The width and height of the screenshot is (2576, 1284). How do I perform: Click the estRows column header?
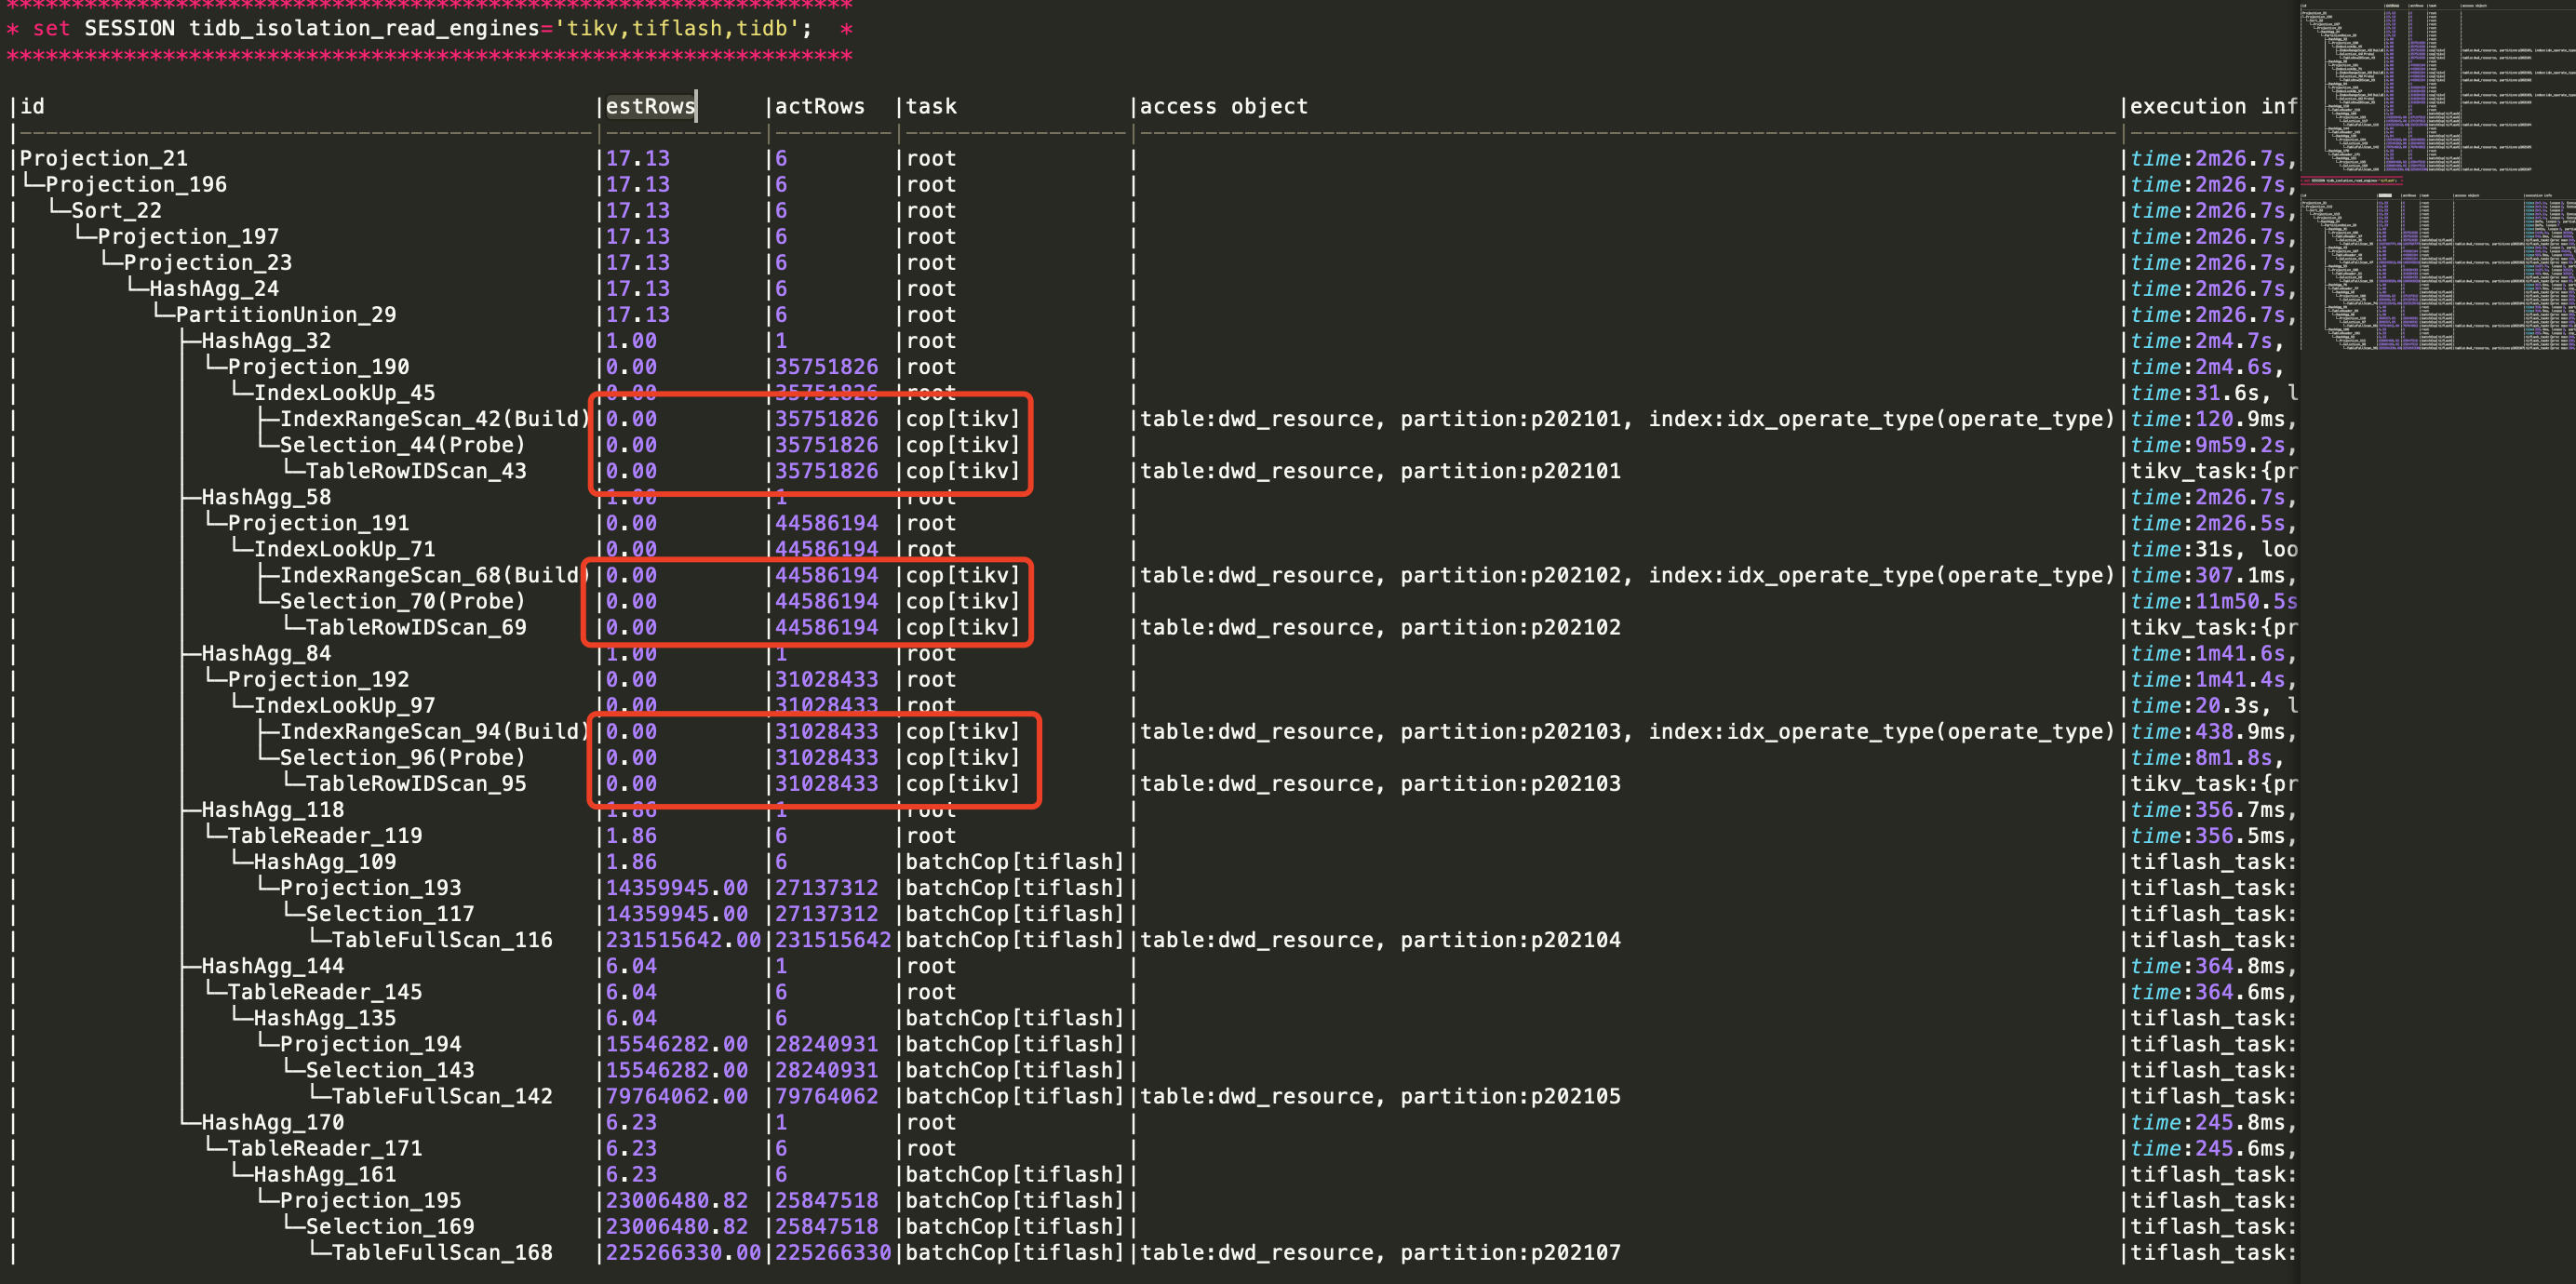[650, 106]
